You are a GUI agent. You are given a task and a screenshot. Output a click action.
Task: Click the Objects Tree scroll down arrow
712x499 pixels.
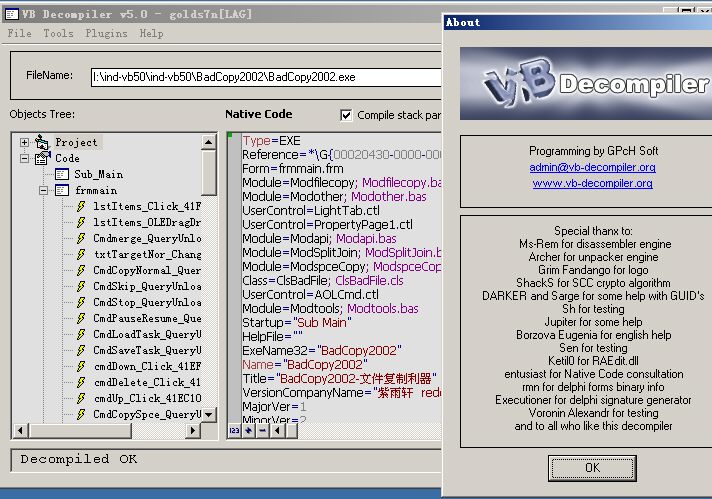click(208, 415)
